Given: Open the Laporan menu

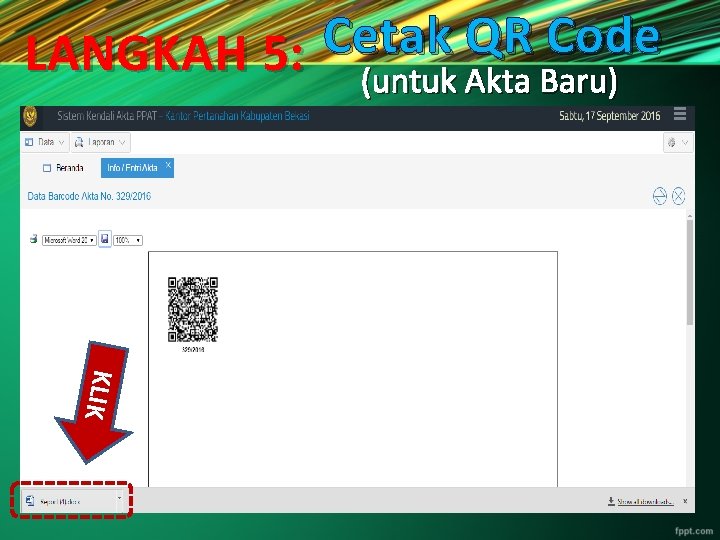Looking at the screenshot, I should pos(101,142).
